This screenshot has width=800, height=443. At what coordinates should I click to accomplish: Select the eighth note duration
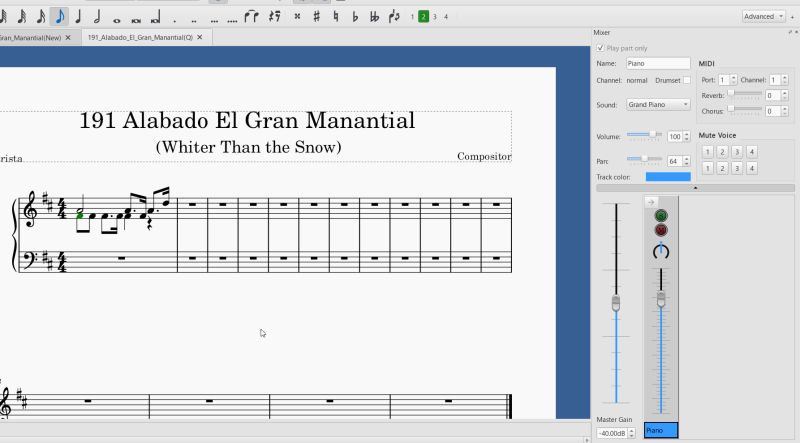pyautogui.click(x=60, y=17)
